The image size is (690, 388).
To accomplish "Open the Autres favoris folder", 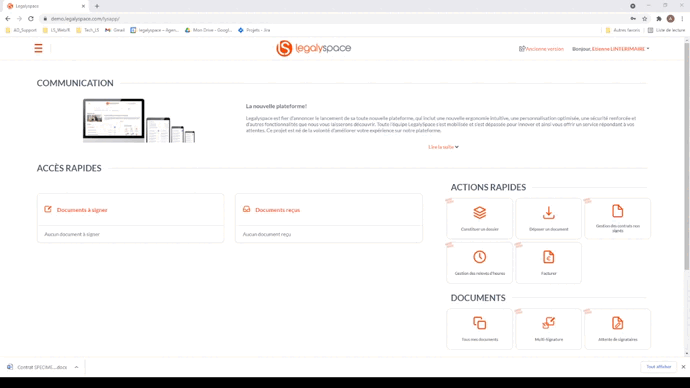I will 623,30.
